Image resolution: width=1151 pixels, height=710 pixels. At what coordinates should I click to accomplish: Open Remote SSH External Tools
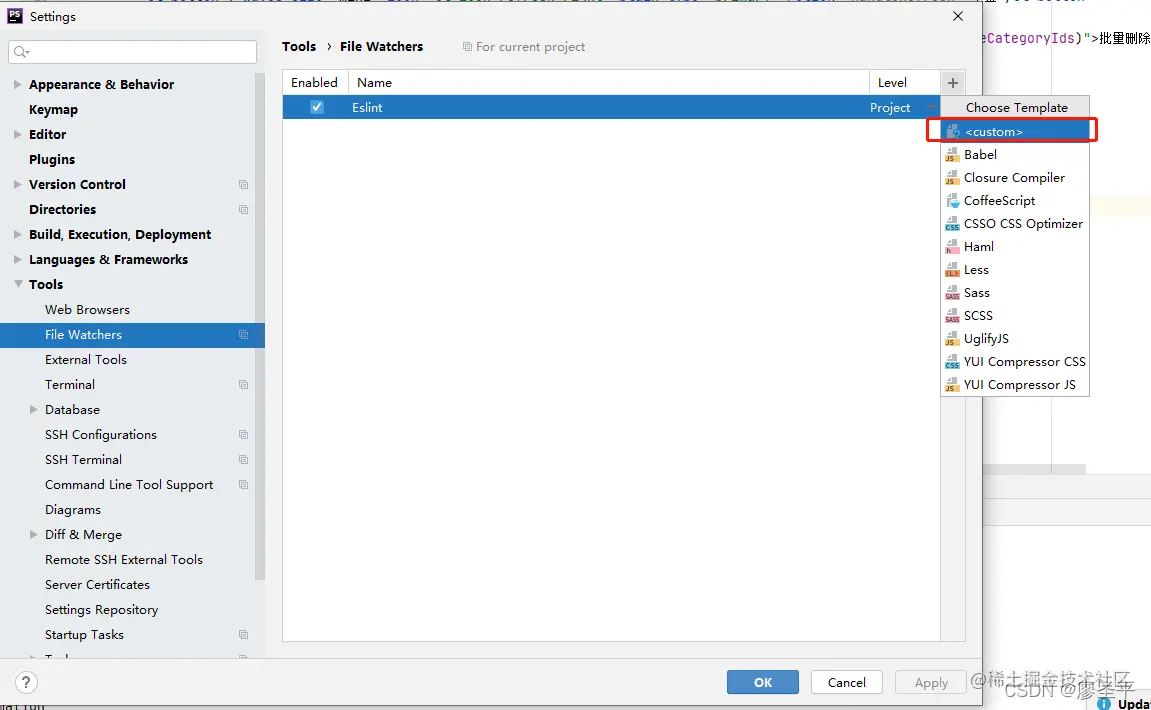124,559
